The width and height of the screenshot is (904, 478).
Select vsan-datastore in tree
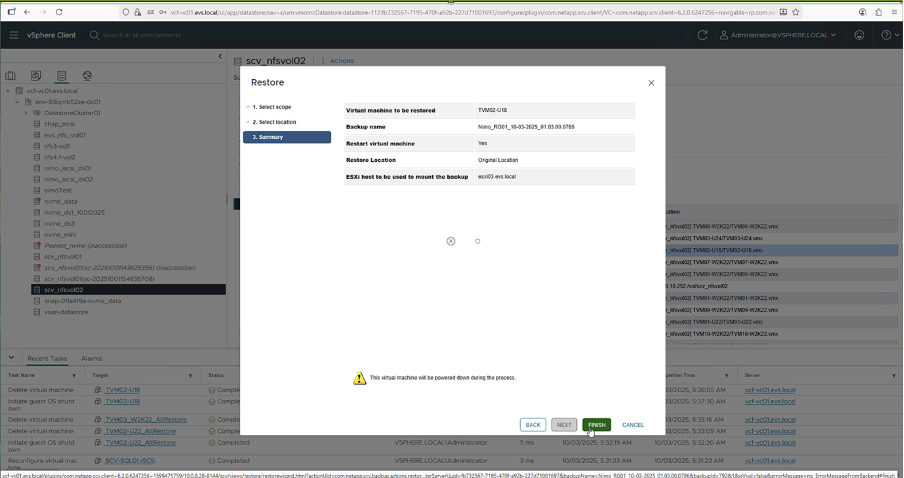[x=66, y=312]
